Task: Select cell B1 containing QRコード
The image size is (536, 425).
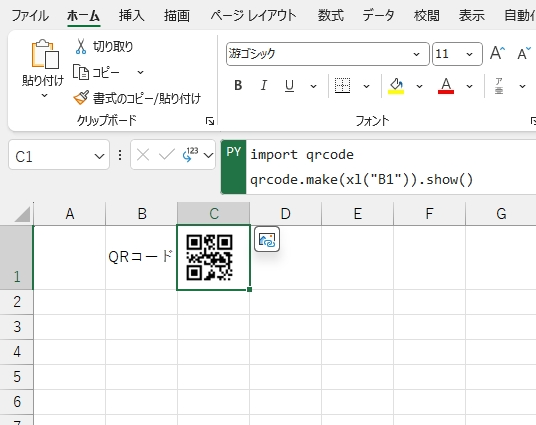Action: point(142,257)
